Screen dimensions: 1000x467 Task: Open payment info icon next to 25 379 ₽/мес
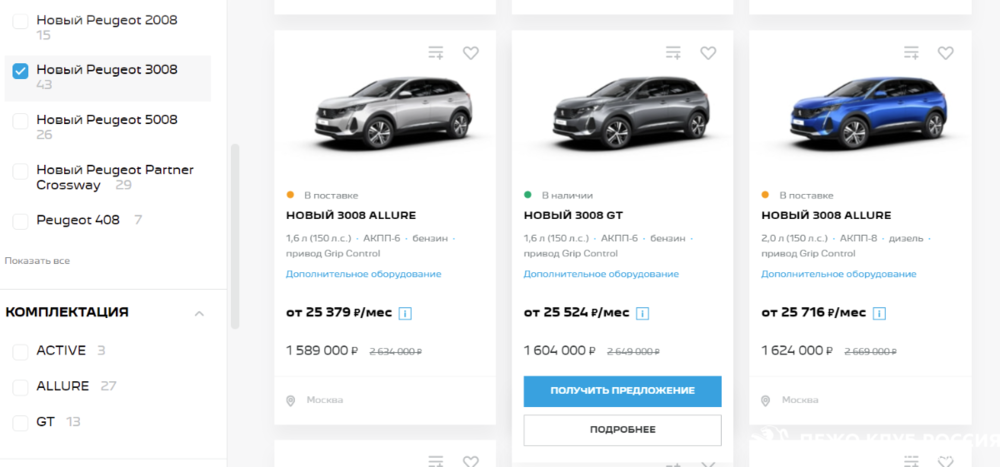406,313
